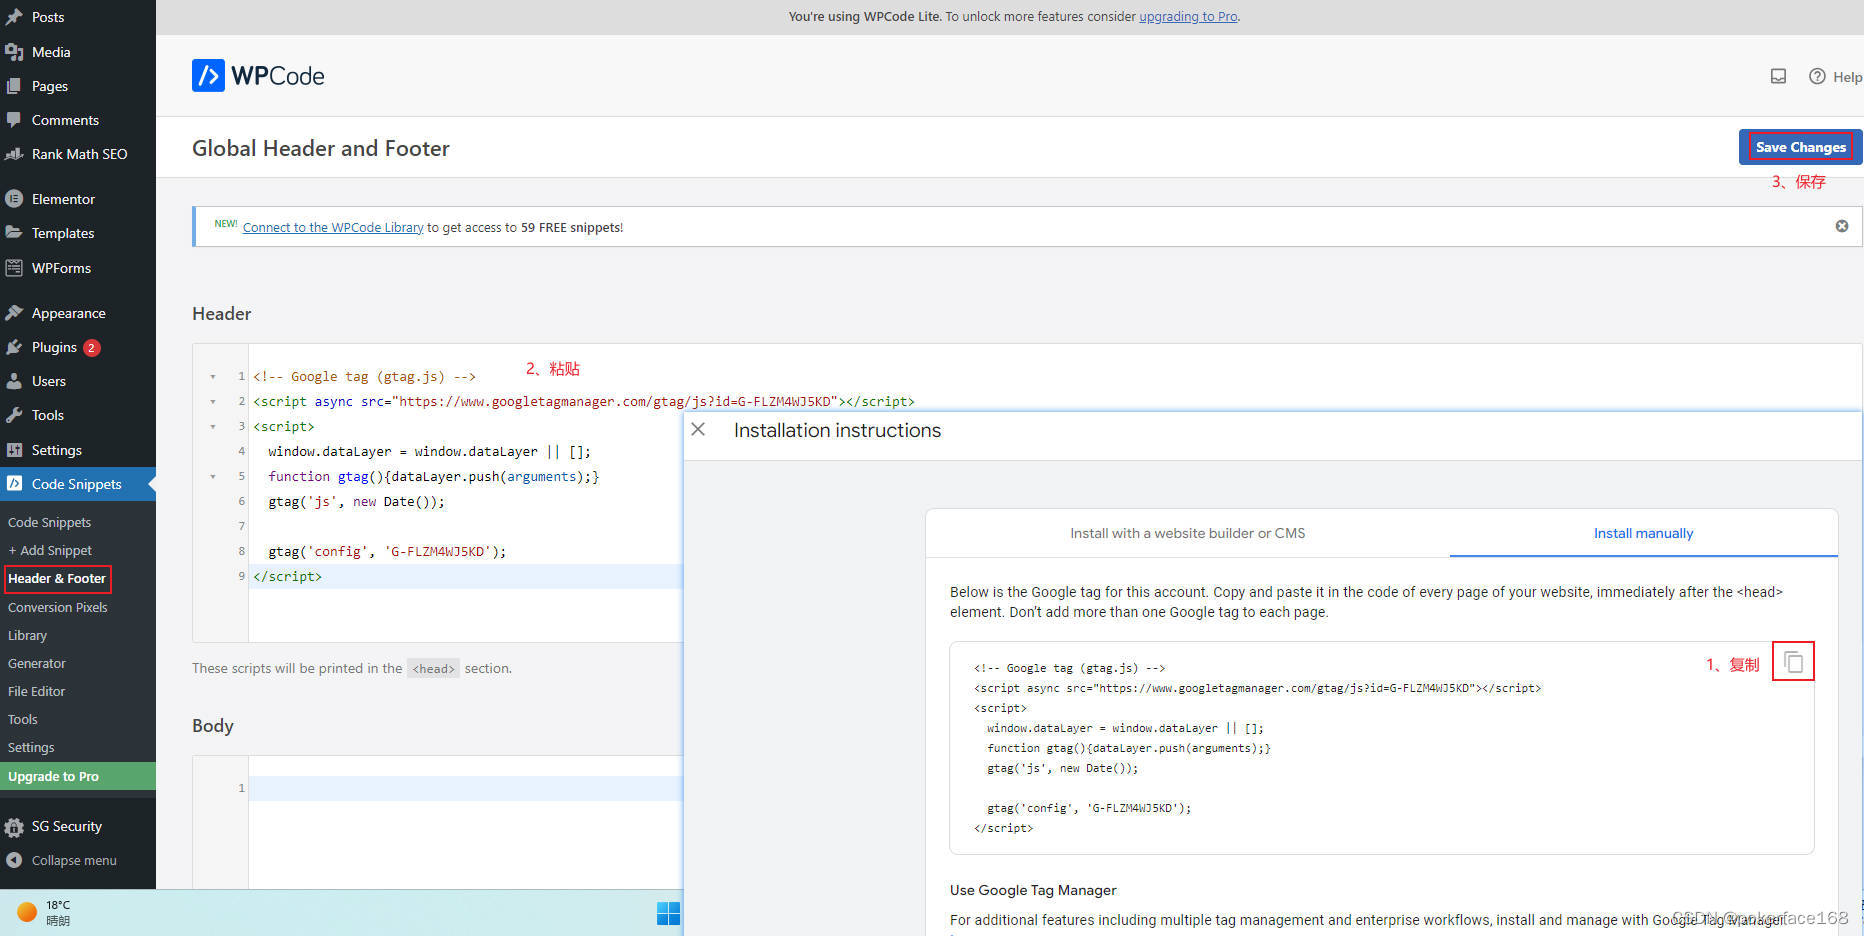Follow the upgrading to Pro link
Screen dimensions: 1864x936
point(1188,17)
